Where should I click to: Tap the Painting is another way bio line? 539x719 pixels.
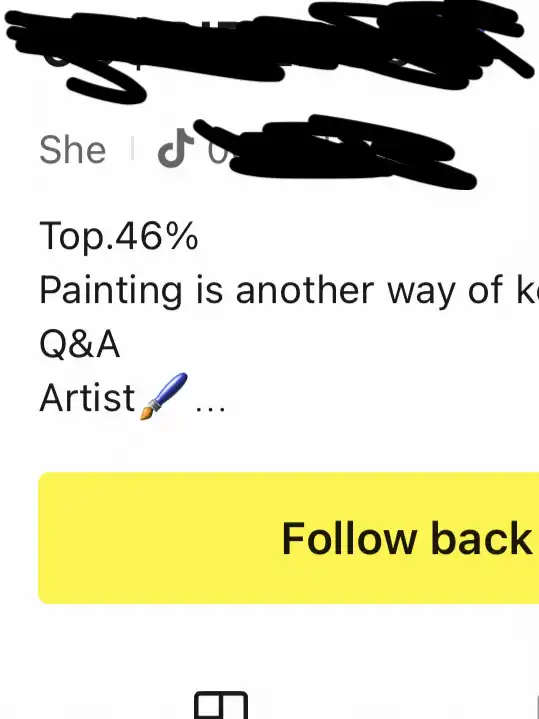tap(289, 291)
